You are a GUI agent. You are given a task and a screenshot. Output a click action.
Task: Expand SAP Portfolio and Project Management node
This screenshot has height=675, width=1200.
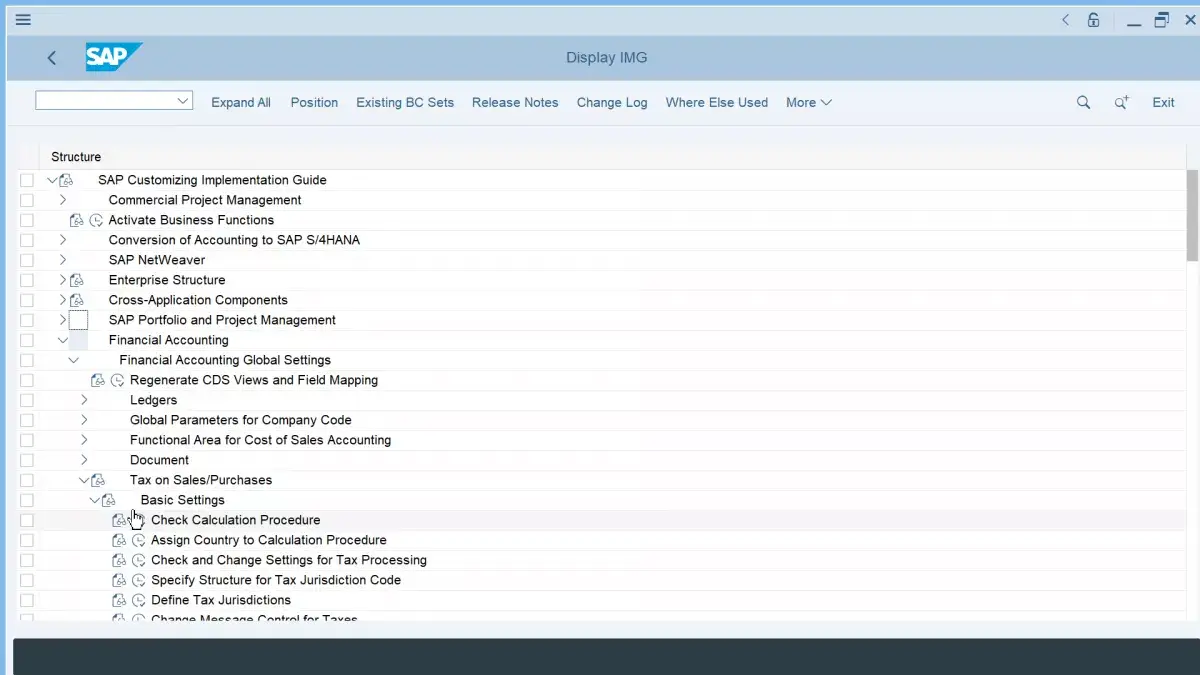click(x=62, y=320)
